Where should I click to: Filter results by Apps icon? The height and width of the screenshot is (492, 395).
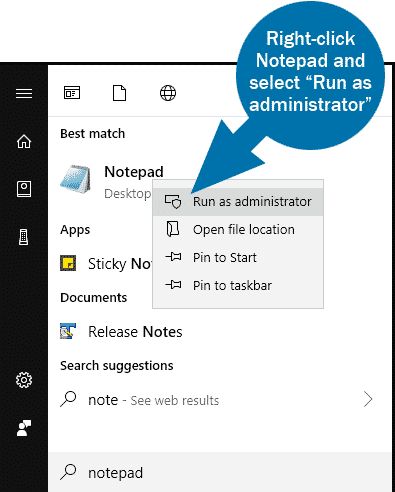click(72, 93)
